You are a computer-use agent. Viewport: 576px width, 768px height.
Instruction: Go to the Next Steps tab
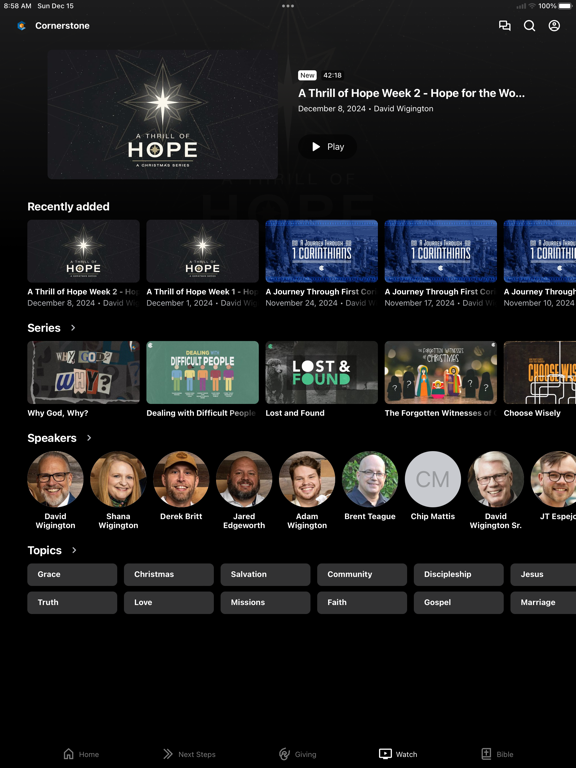[189, 754]
